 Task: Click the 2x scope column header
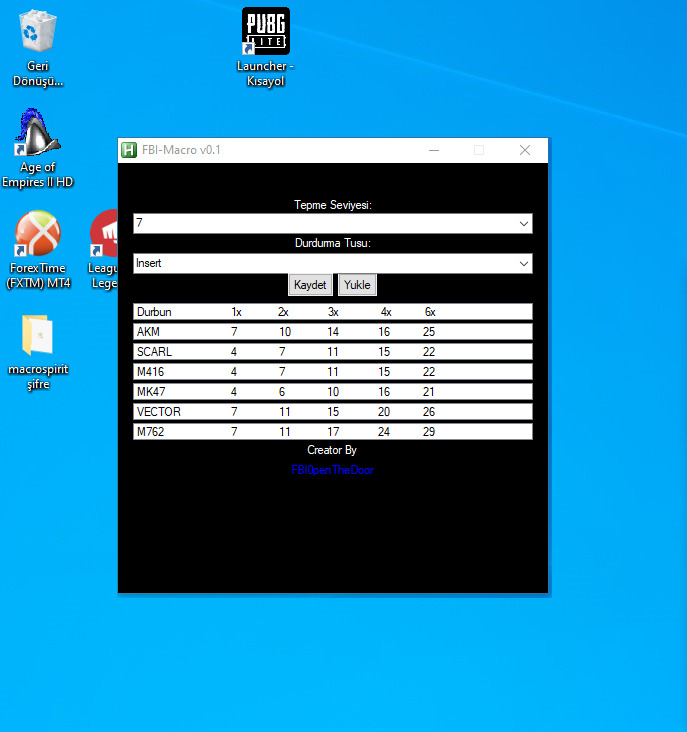pyautogui.click(x=283, y=312)
